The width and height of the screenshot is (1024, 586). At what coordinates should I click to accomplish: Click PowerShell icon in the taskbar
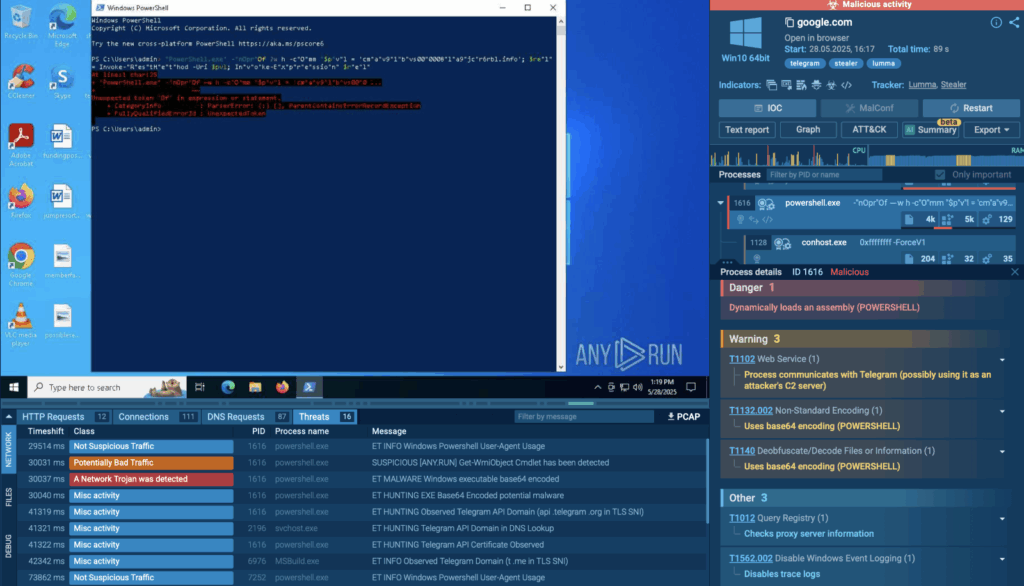[310, 387]
